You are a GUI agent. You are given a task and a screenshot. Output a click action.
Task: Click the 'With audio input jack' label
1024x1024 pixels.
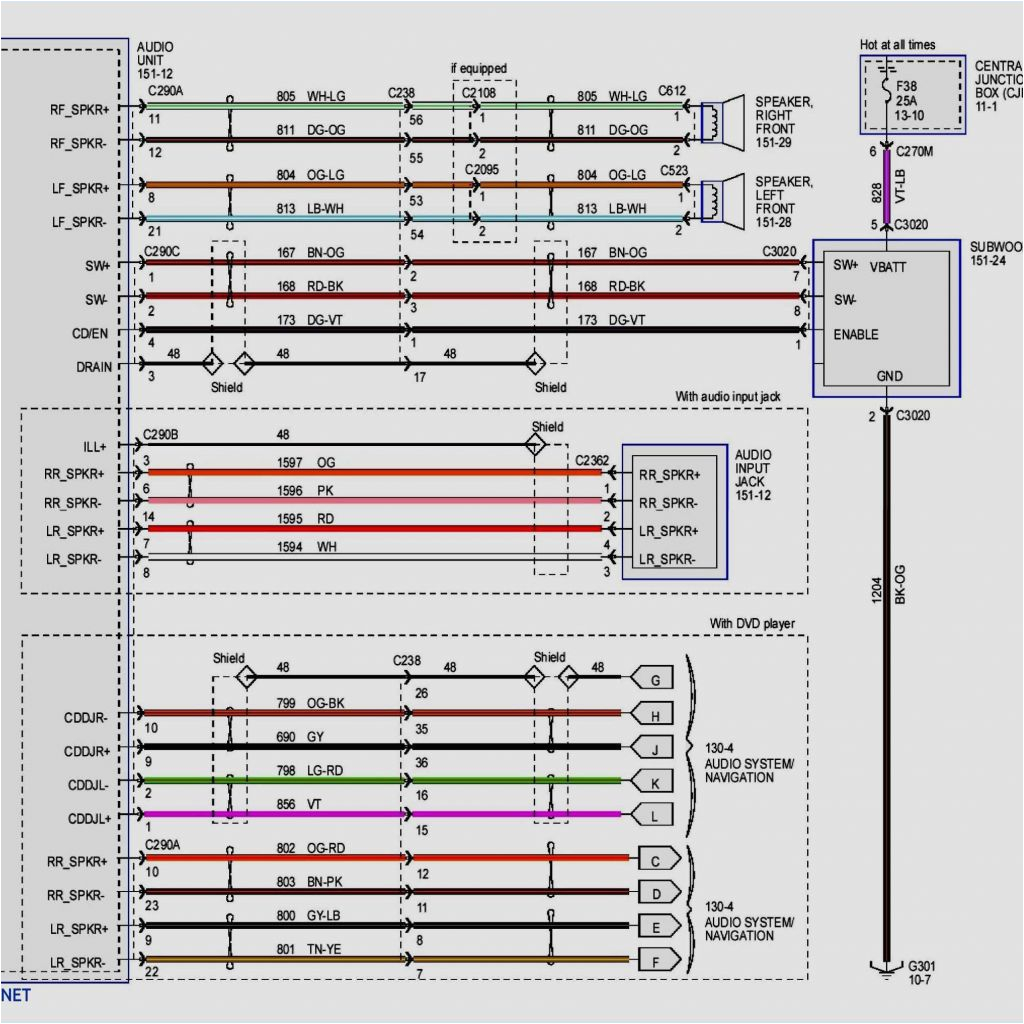[x=727, y=397]
